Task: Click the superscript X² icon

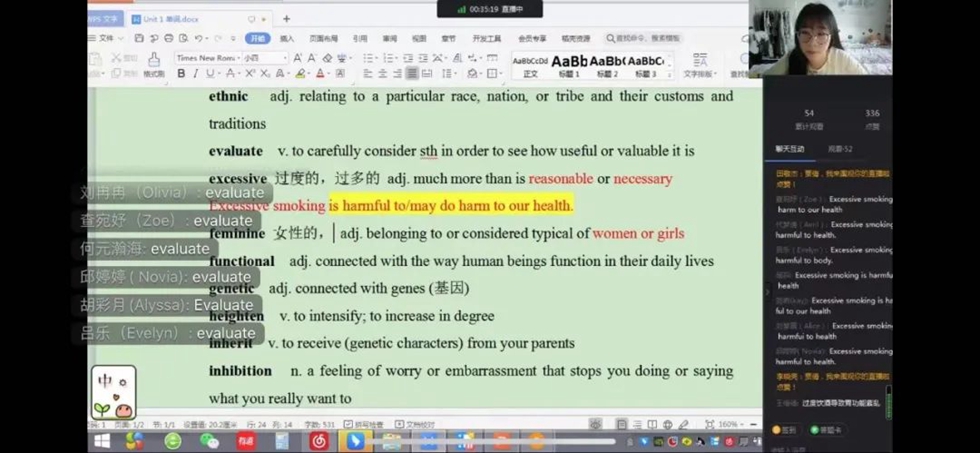Action: click(250, 74)
